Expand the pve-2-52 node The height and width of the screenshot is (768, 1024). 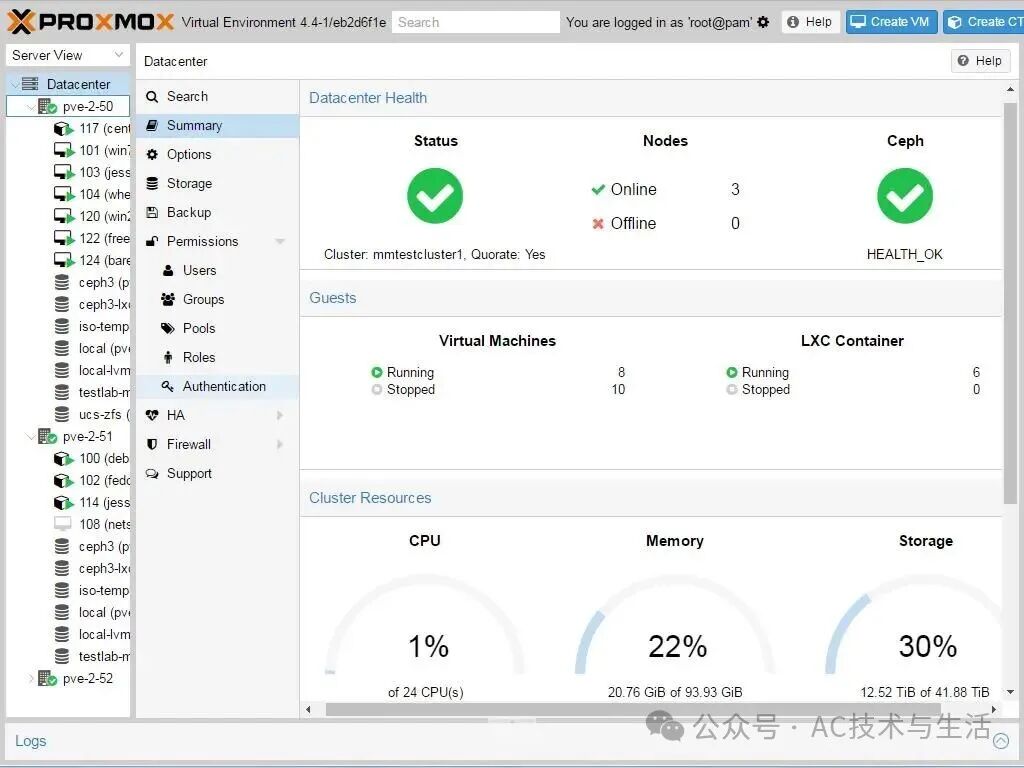tap(30, 679)
